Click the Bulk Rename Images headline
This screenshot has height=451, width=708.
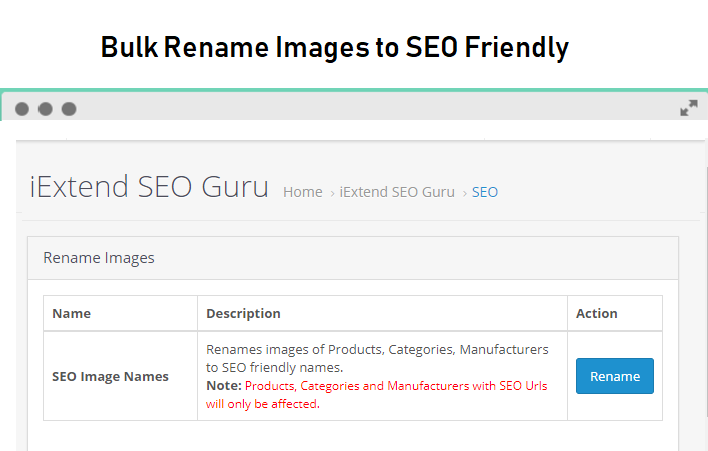[x=335, y=48]
